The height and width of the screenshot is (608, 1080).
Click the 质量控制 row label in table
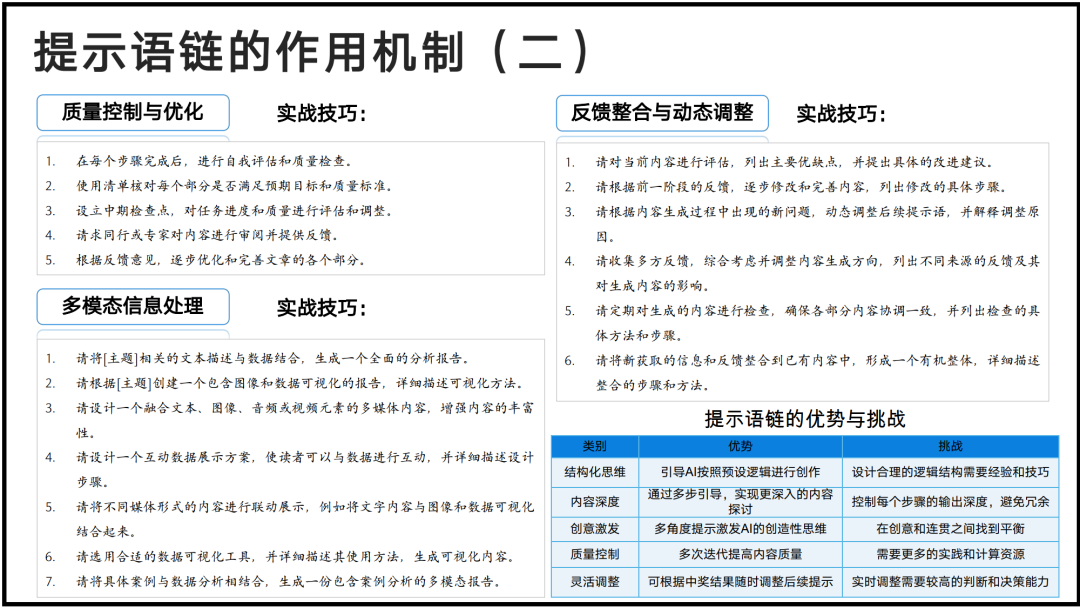[x=594, y=554]
